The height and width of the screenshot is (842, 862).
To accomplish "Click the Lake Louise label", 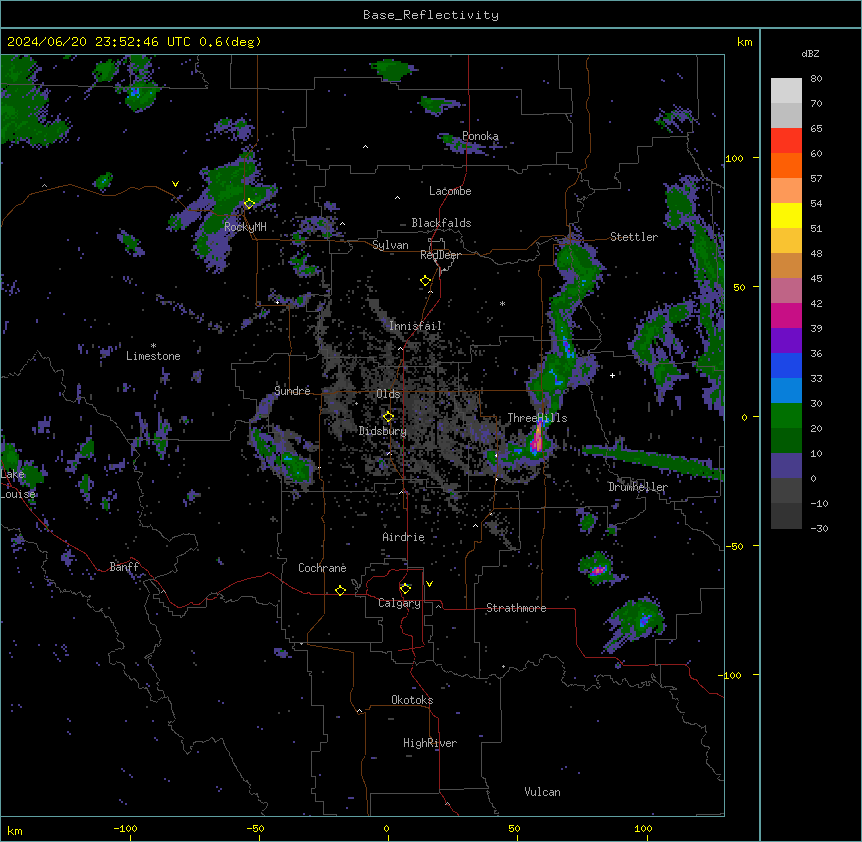I will (18, 484).
